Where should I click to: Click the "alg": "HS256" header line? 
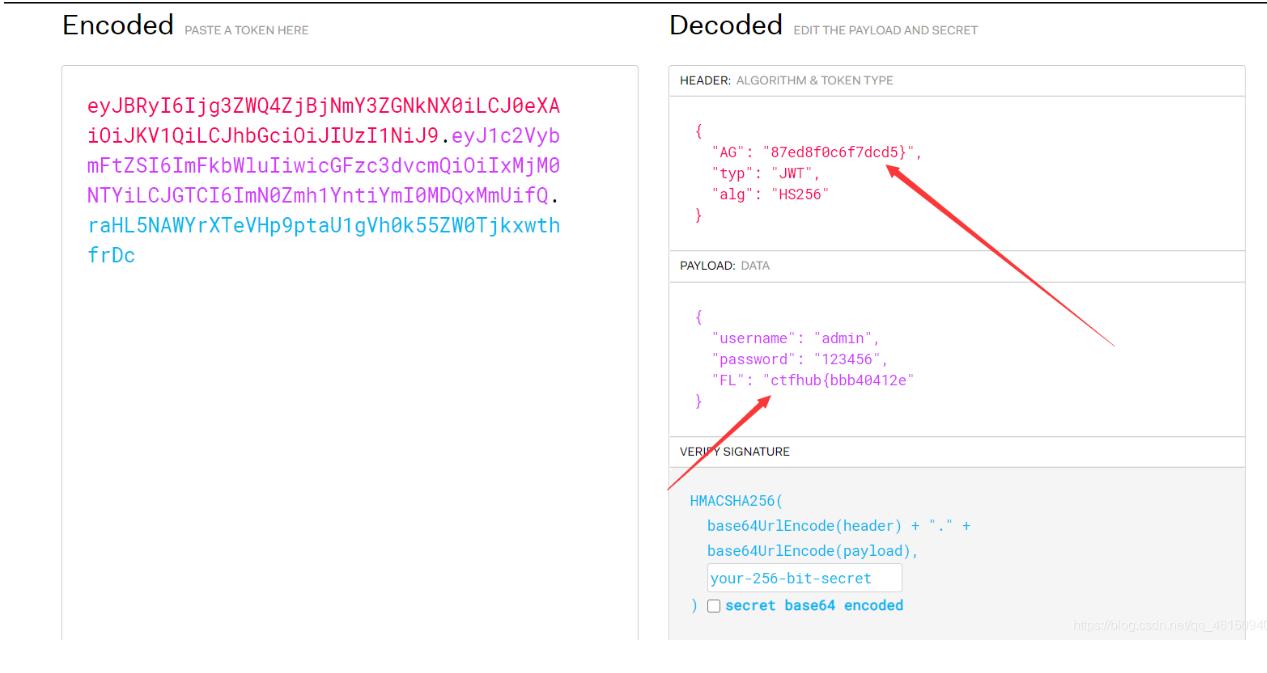tap(770, 194)
